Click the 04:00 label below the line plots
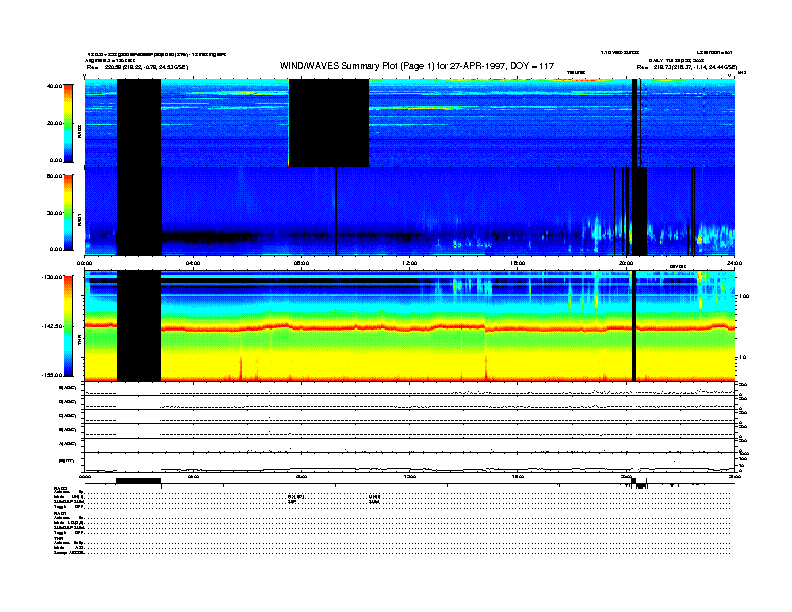 tap(193, 476)
